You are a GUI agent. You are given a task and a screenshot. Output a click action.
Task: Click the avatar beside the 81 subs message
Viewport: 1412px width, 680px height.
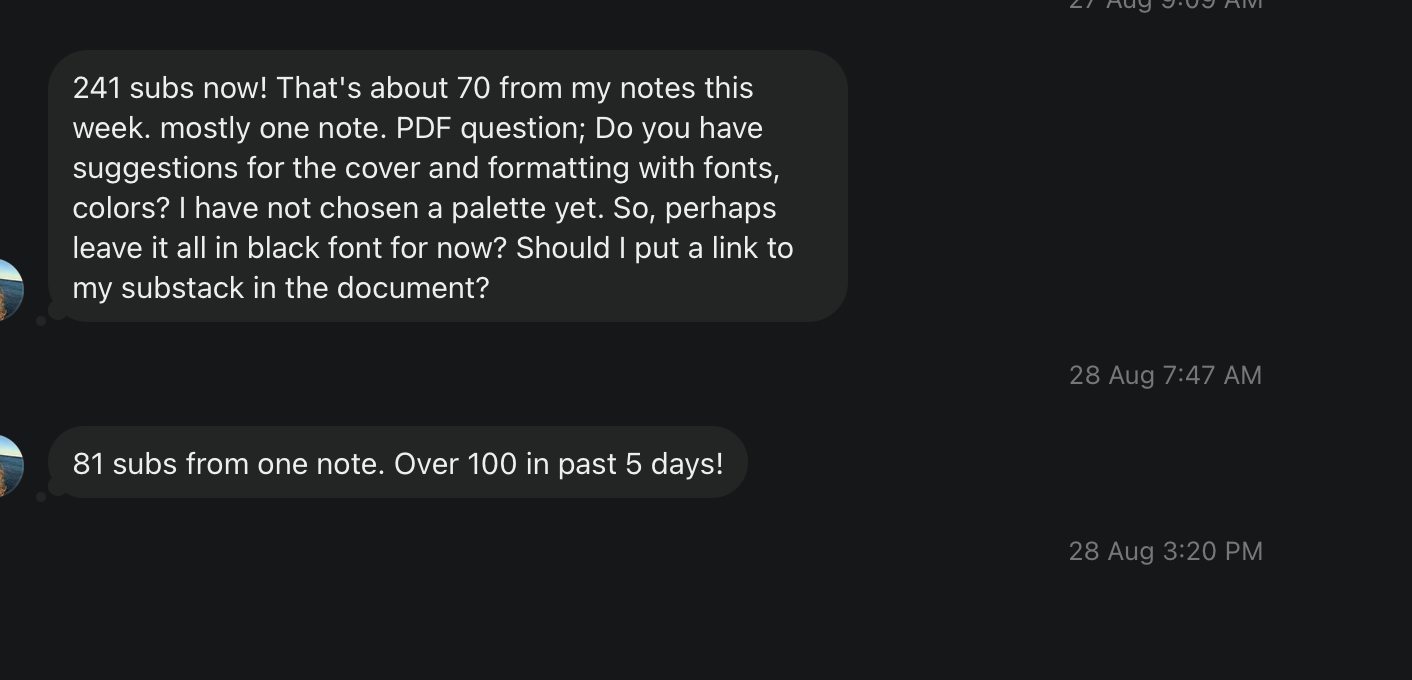[x=9, y=466]
